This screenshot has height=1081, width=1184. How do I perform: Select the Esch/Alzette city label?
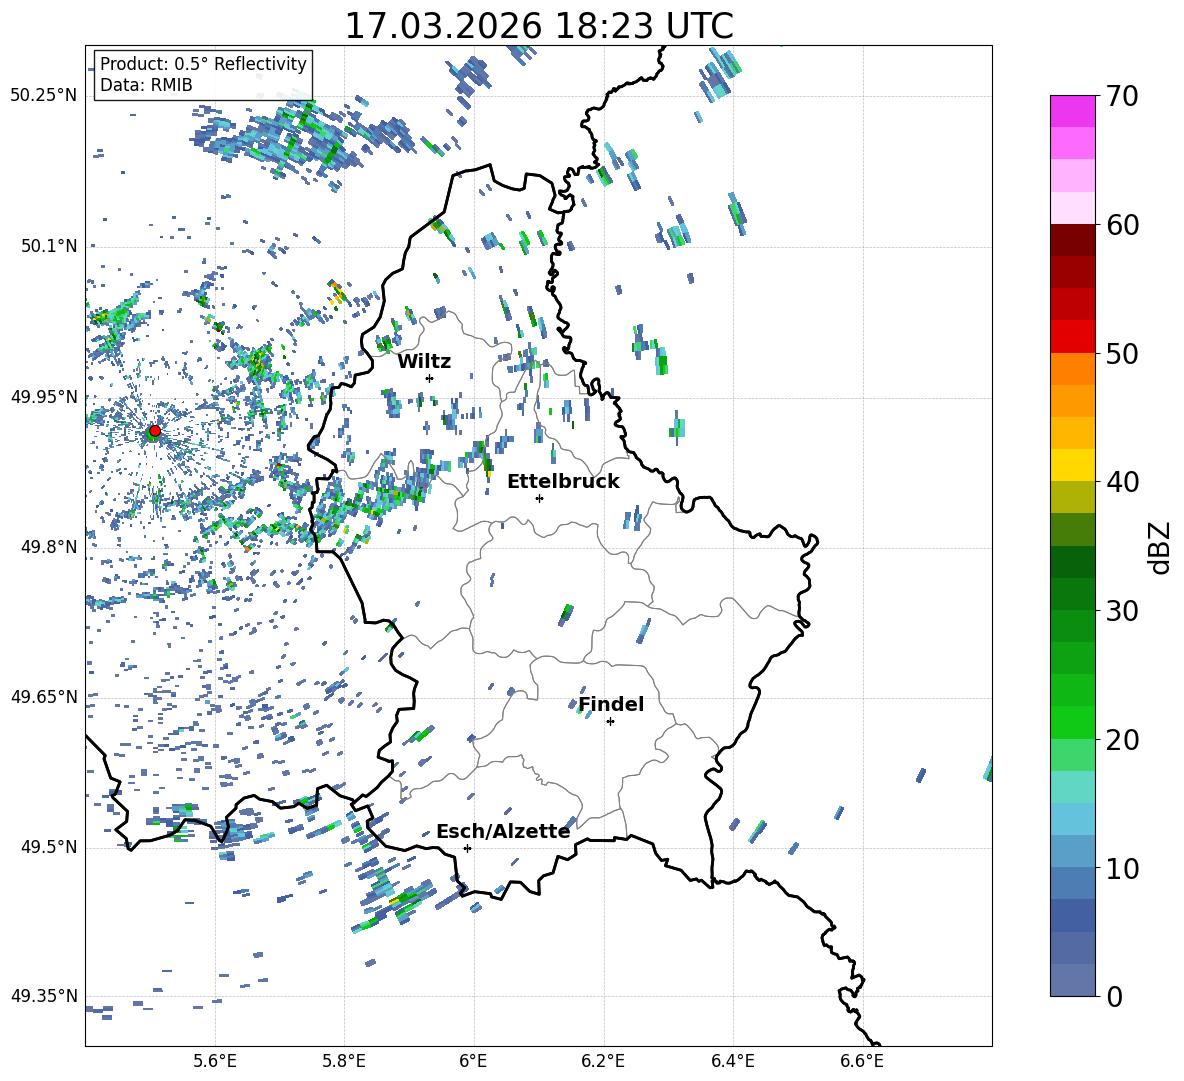503,831
